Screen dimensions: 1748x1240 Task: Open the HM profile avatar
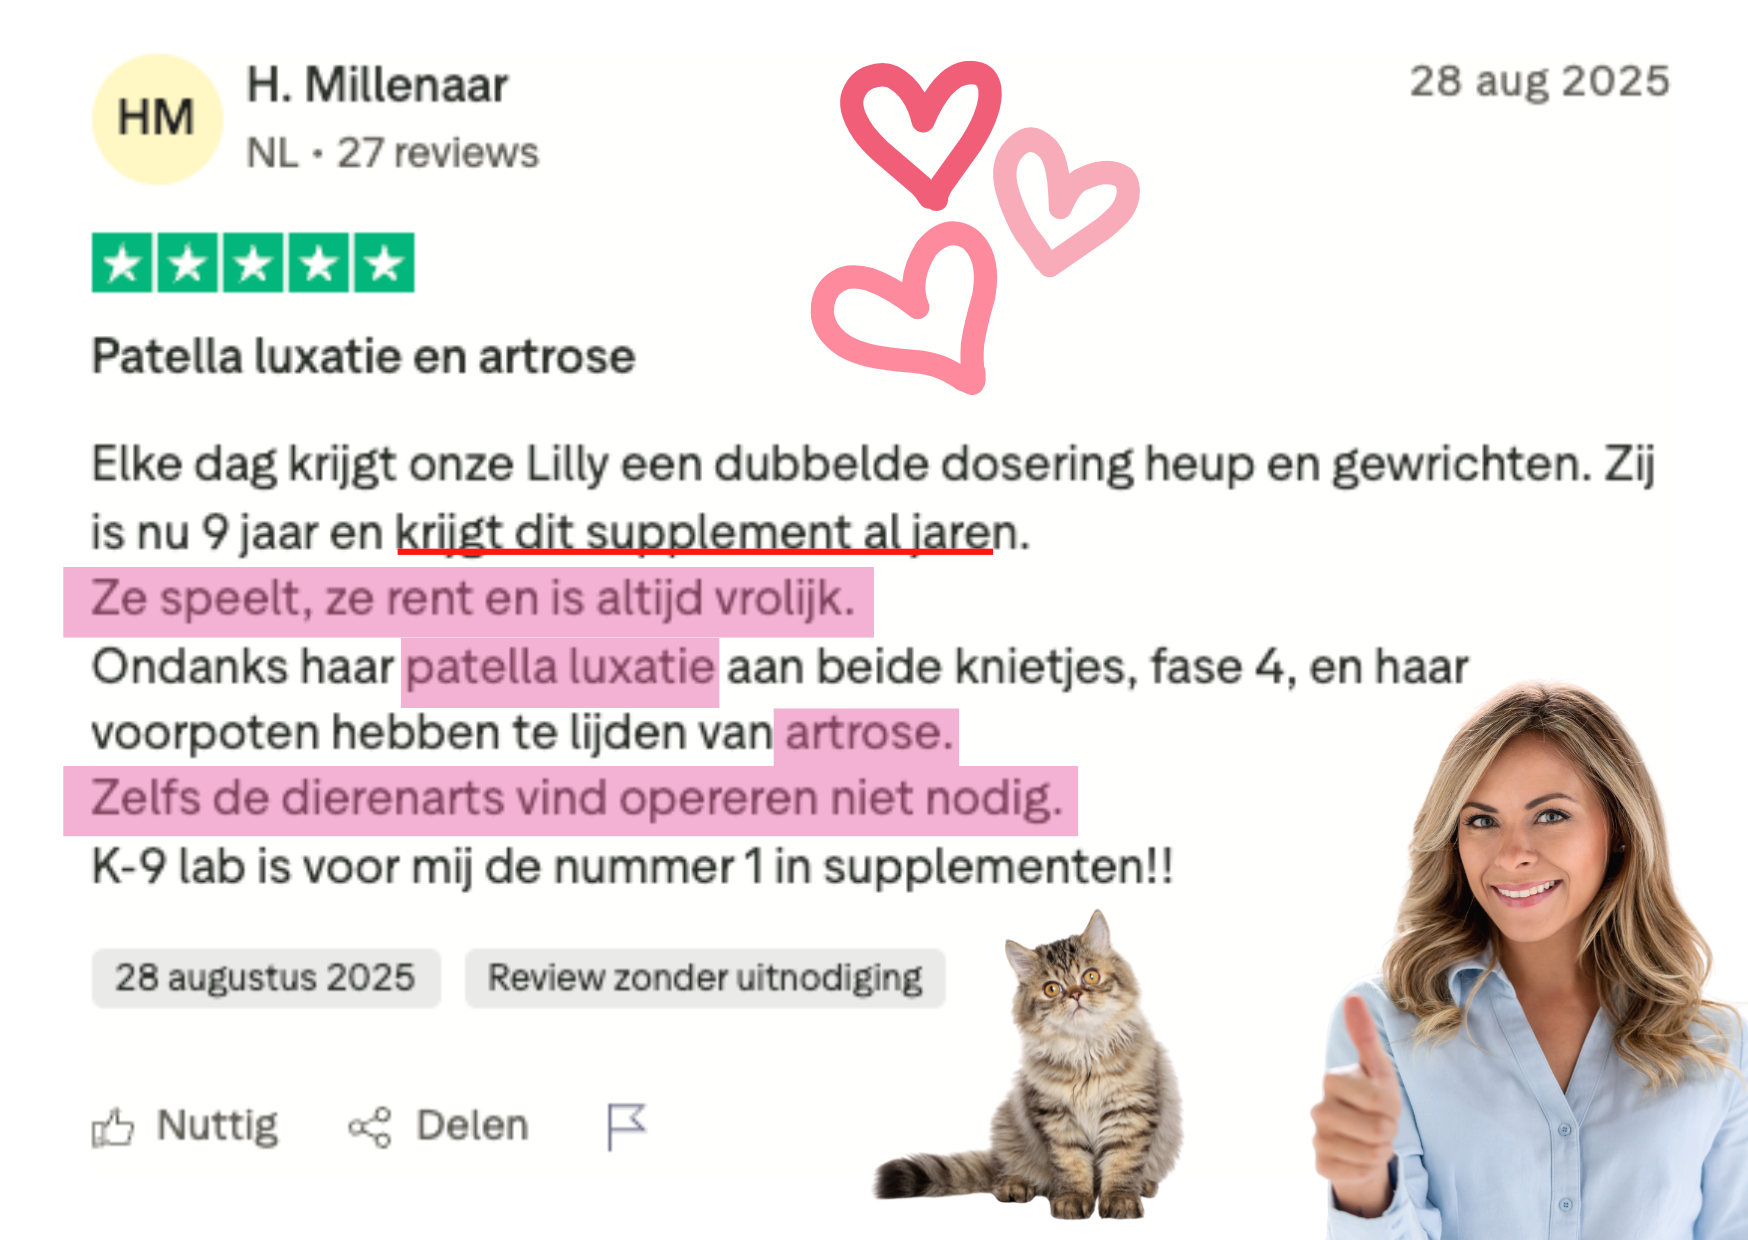pyautogui.click(x=157, y=119)
